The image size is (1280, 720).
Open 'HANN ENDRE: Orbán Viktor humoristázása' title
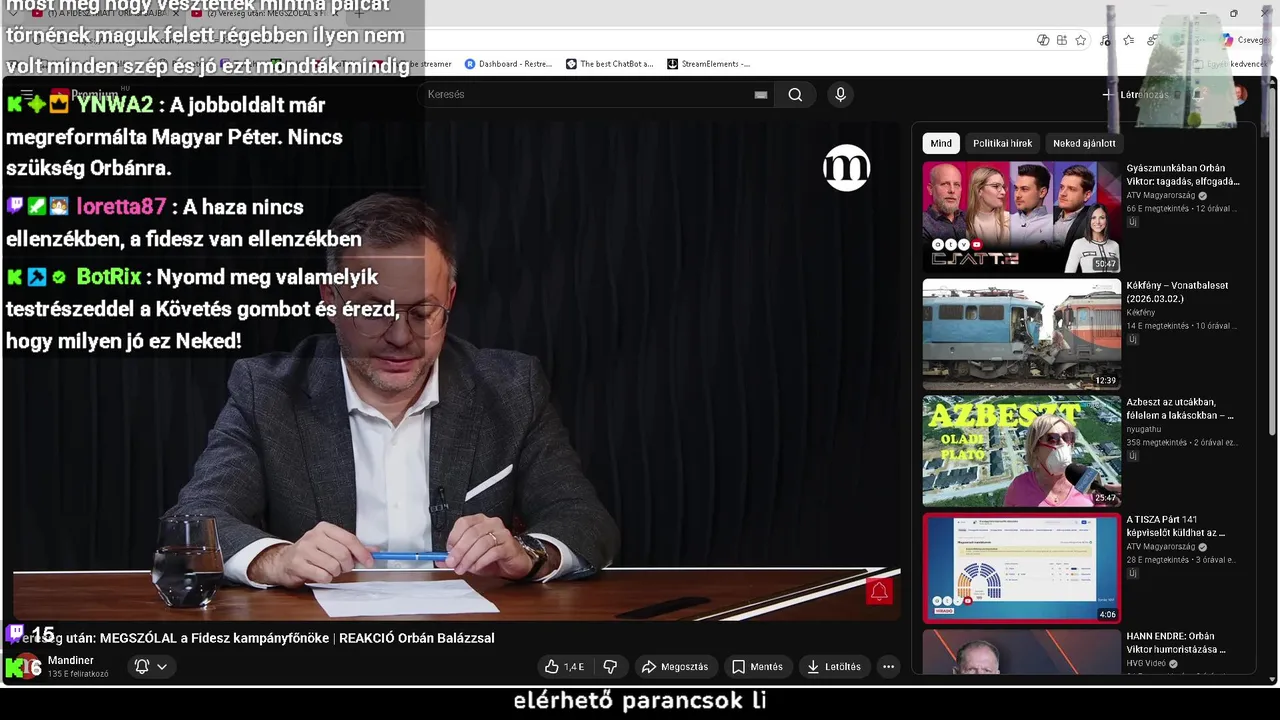coord(1176,642)
